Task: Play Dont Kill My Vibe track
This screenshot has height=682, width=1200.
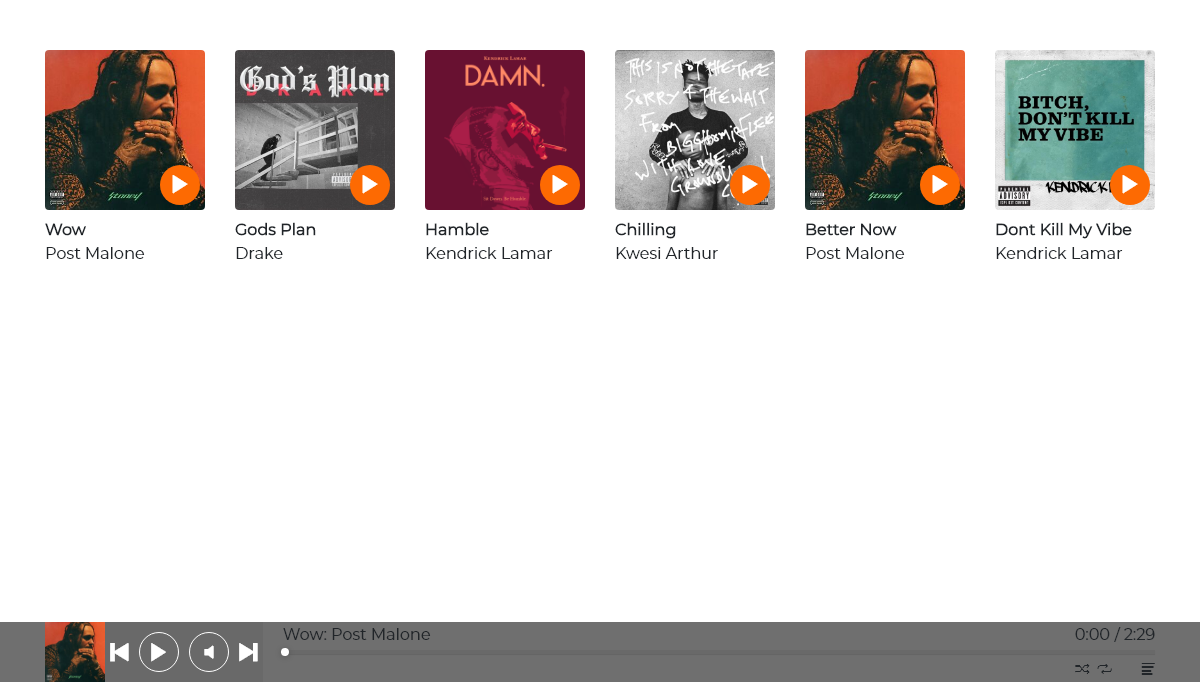Action: pos(1130,185)
